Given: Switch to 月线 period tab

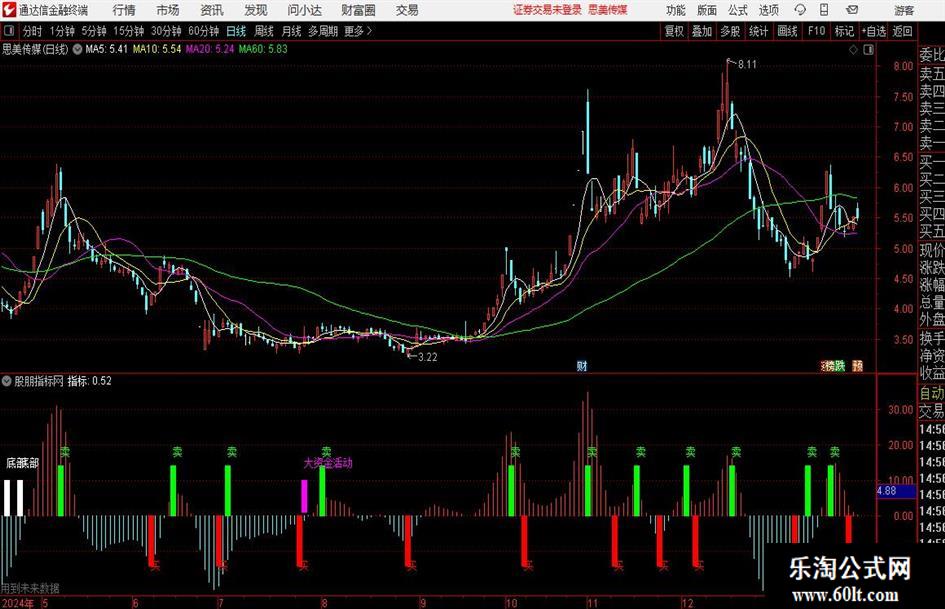Looking at the screenshot, I should pyautogui.click(x=292, y=31).
